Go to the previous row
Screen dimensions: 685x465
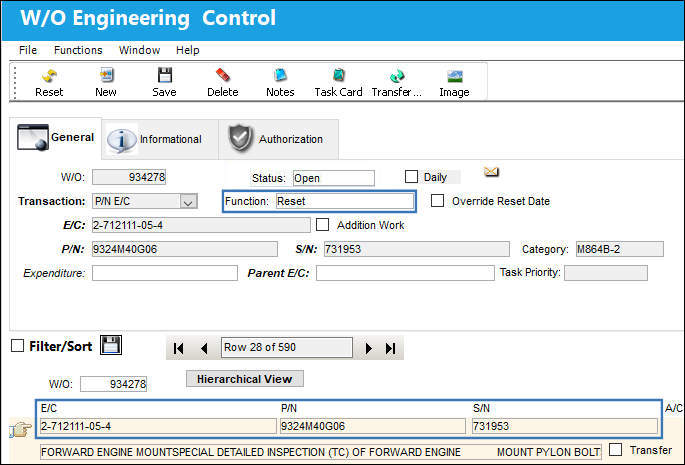coord(204,348)
